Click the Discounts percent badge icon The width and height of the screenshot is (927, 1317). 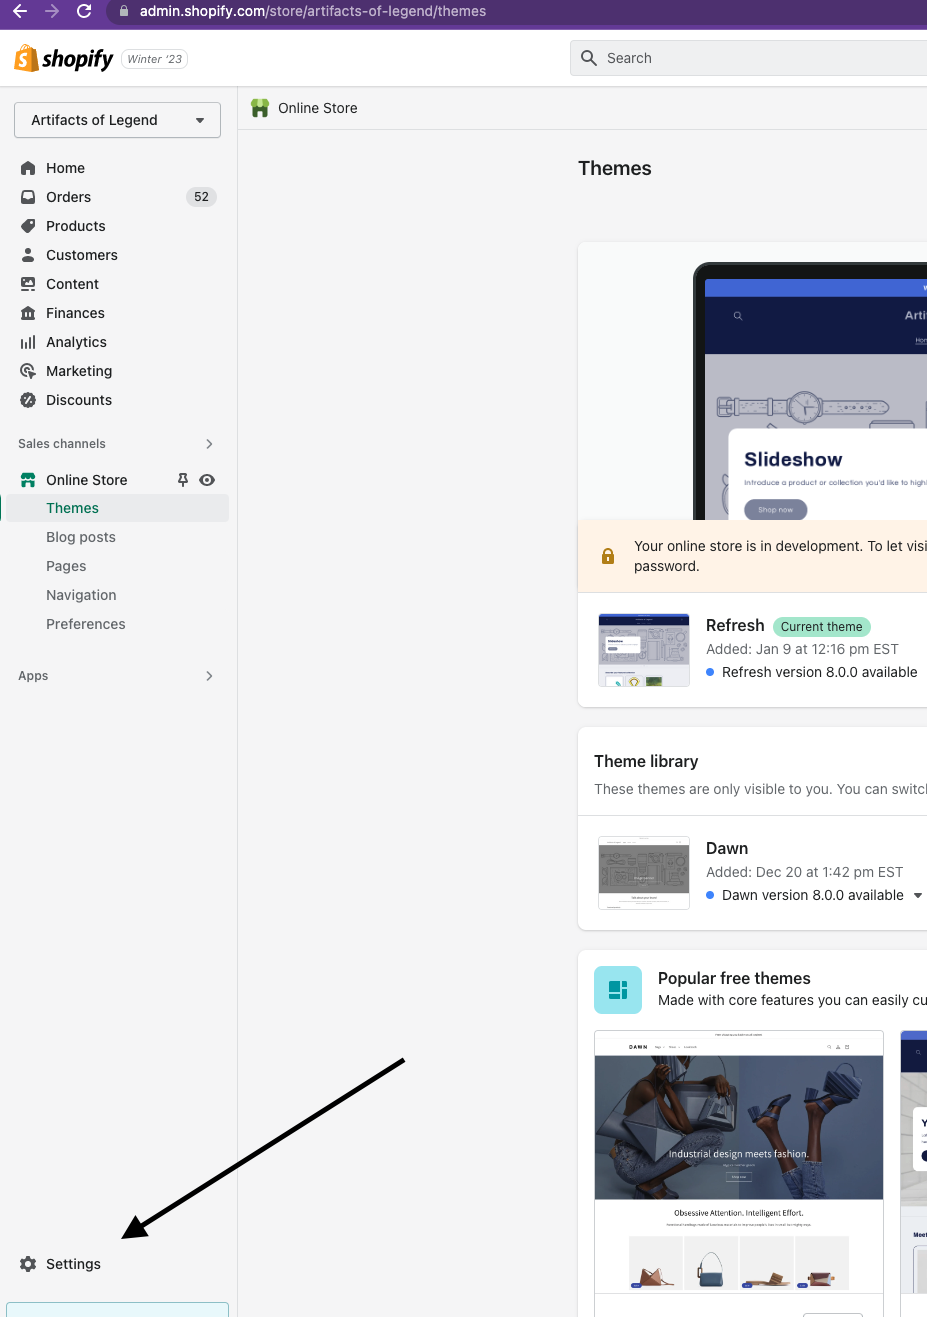(x=28, y=400)
